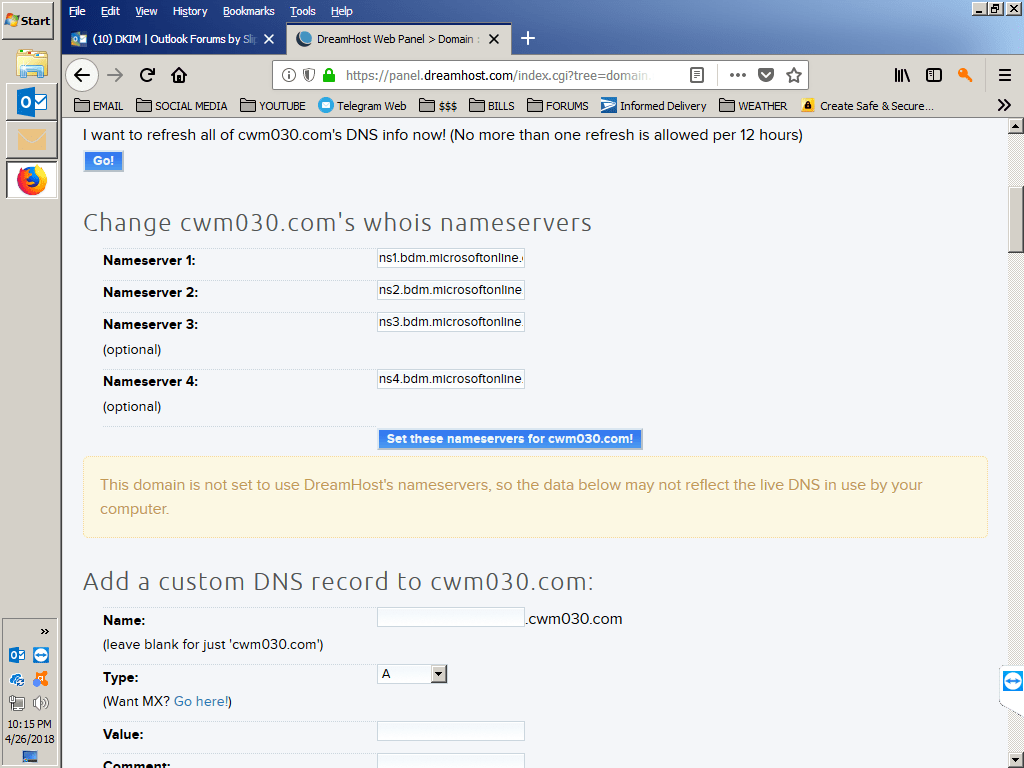
Task: Click 'Set these nameservers for cwm030.com!'
Action: click(x=510, y=438)
